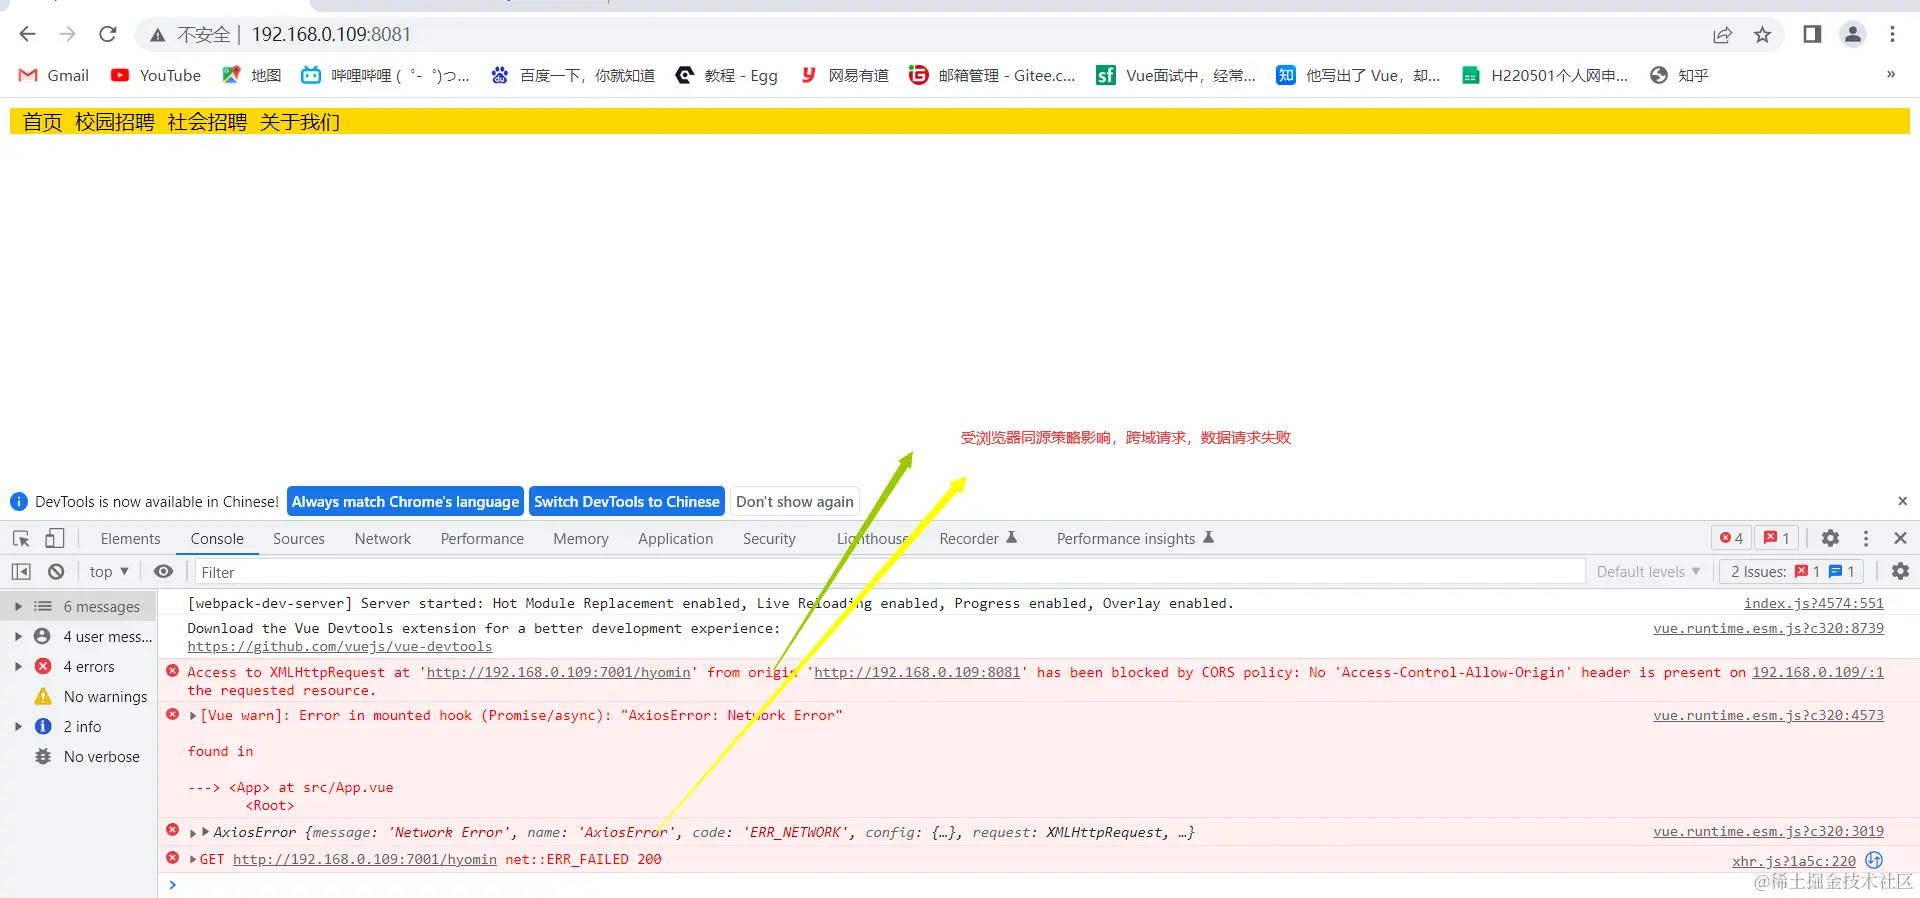Dismiss the DevTools language infobar
This screenshot has height=898, width=1920.
pyautogui.click(x=1902, y=501)
